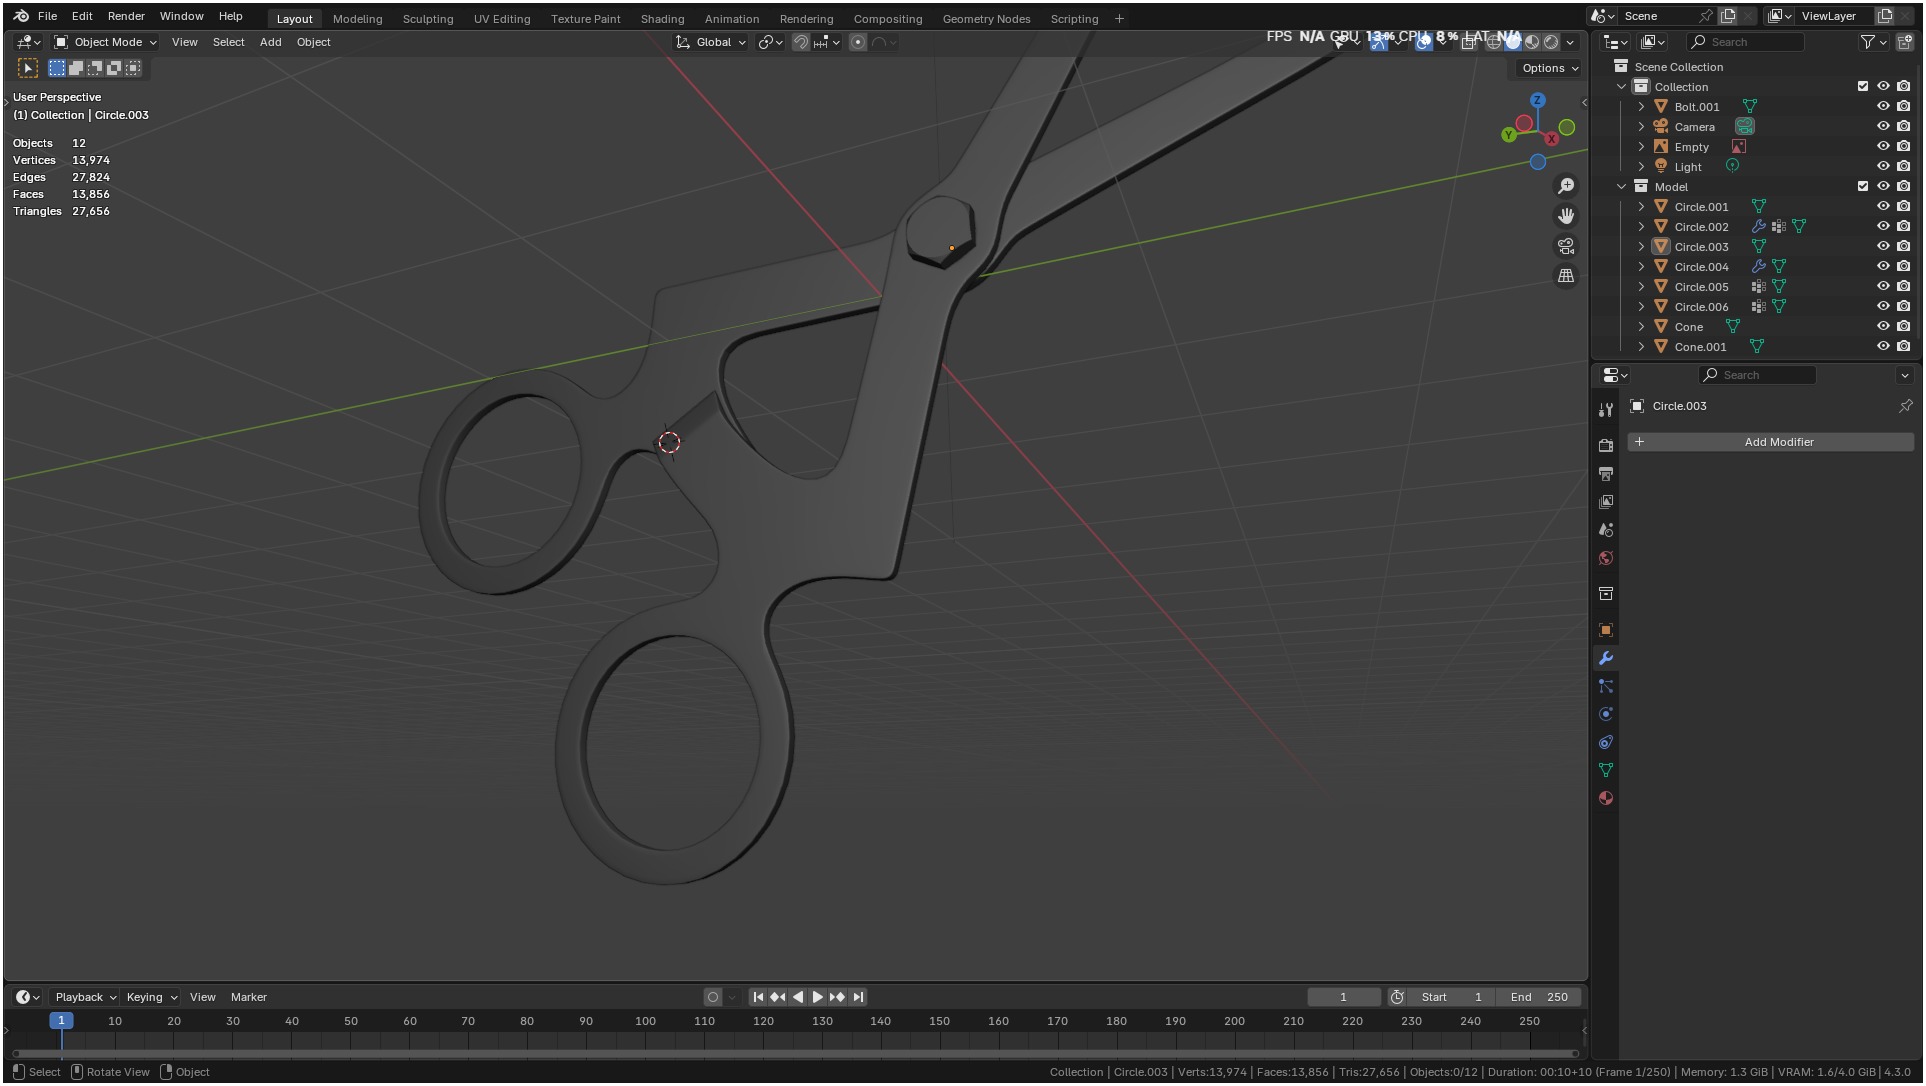Hide Bolt.001 in viewport
This screenshot has width=1926, height=1086.
(1883, 106)
